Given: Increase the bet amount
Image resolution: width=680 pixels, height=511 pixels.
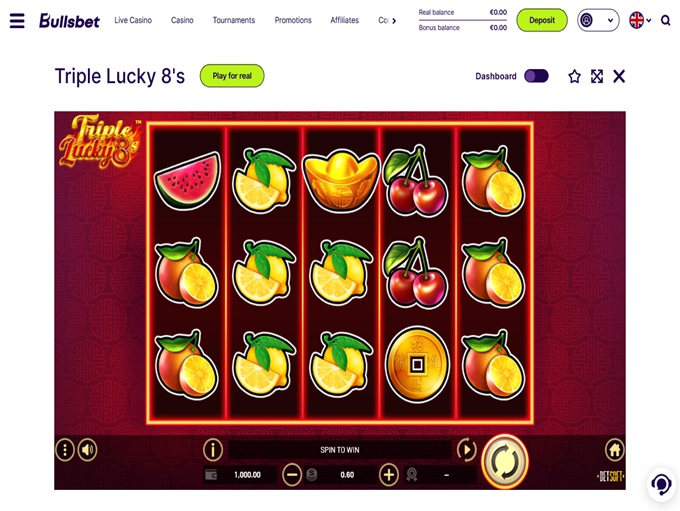Looking at the screenshot, I should [389, 475].
